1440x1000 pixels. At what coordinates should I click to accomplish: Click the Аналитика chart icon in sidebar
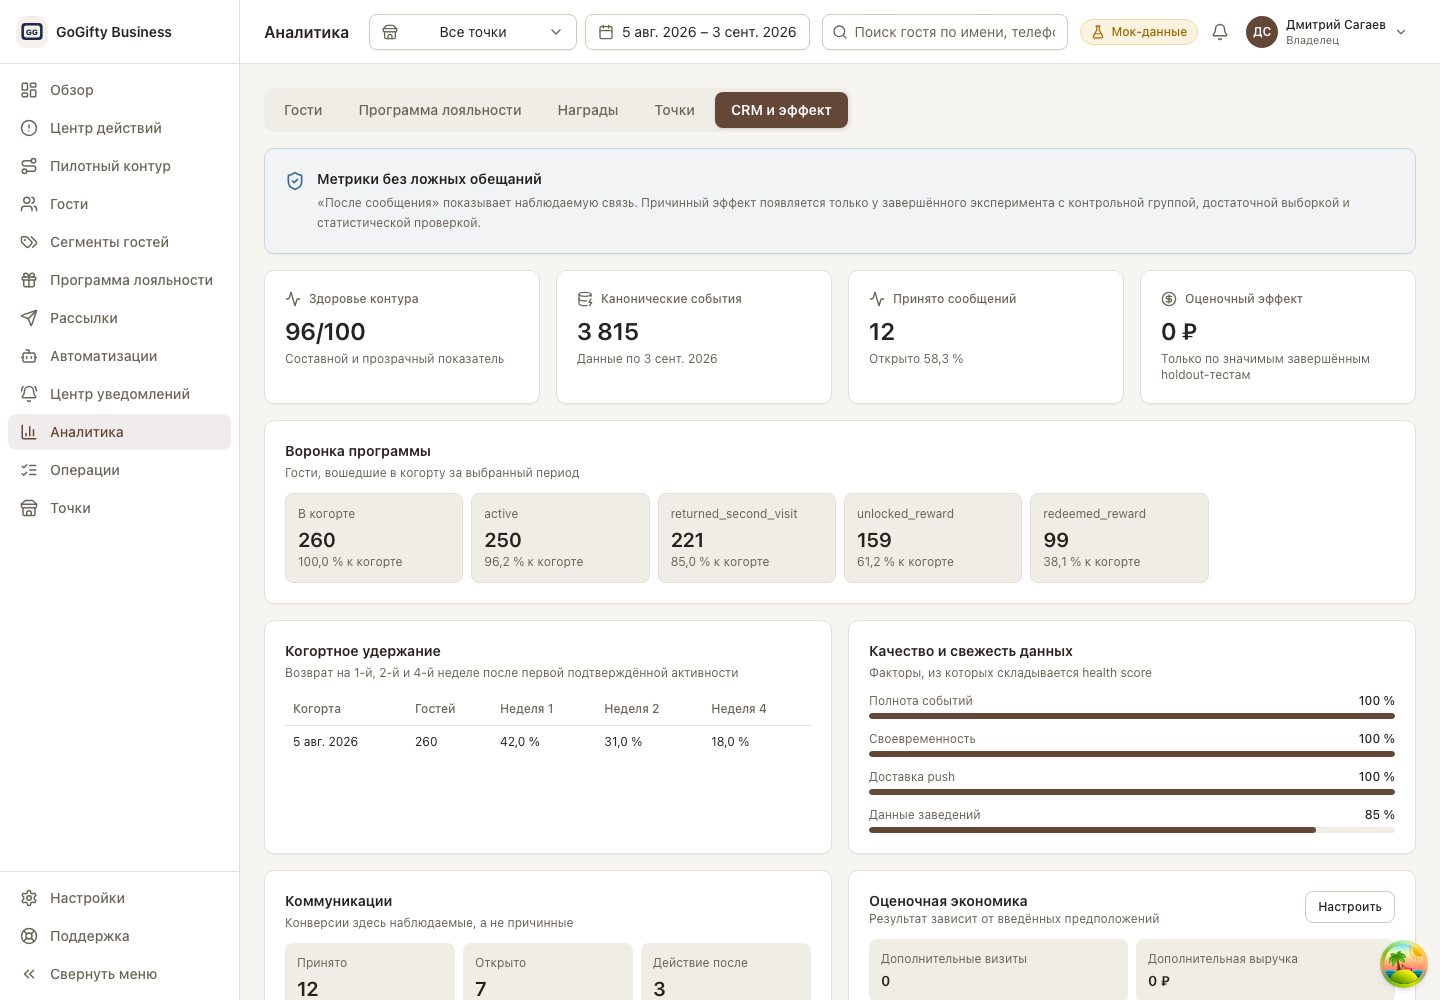(29, 432)
